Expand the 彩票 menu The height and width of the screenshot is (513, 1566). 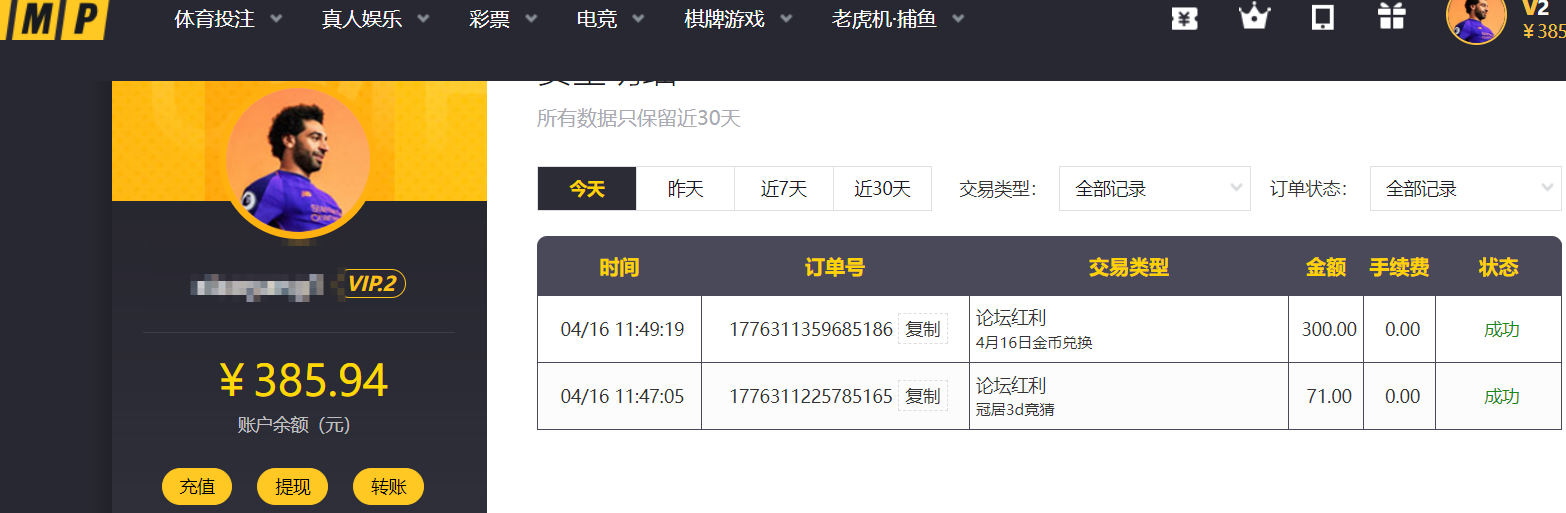coord(503,19)
